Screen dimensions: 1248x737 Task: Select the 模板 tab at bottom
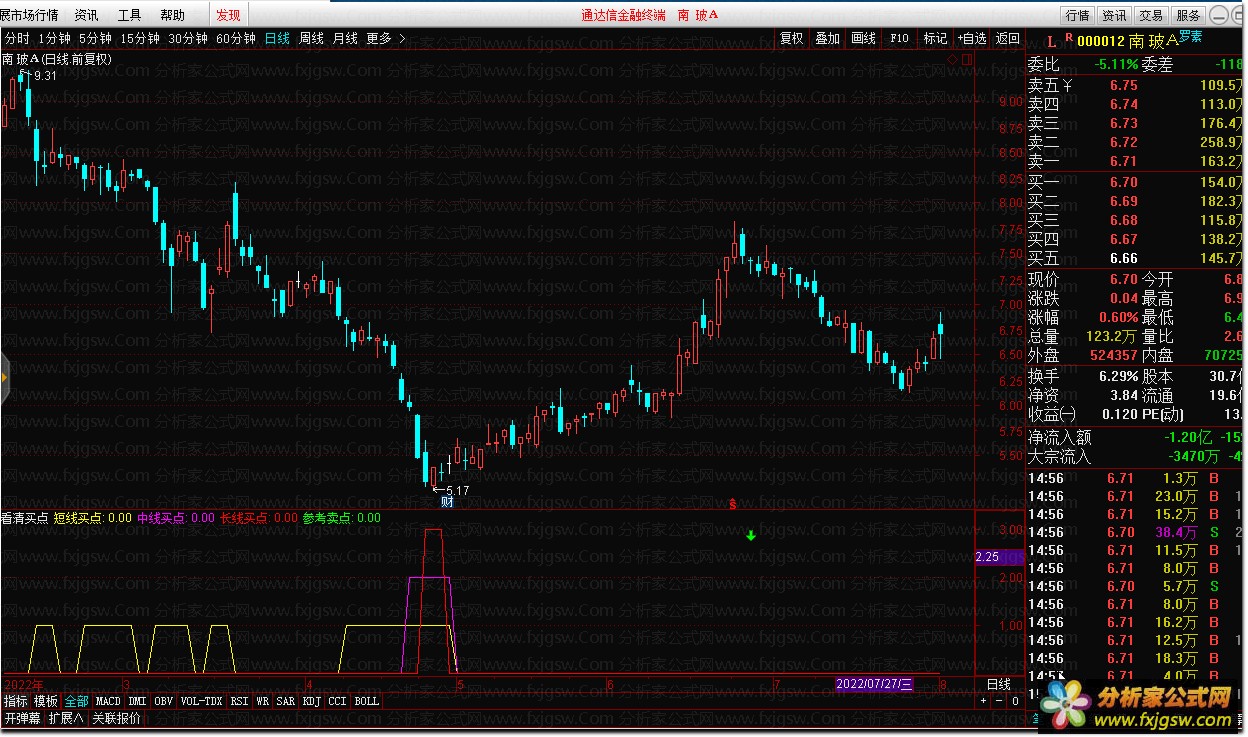pyautogui.click(x=45, y=701)
